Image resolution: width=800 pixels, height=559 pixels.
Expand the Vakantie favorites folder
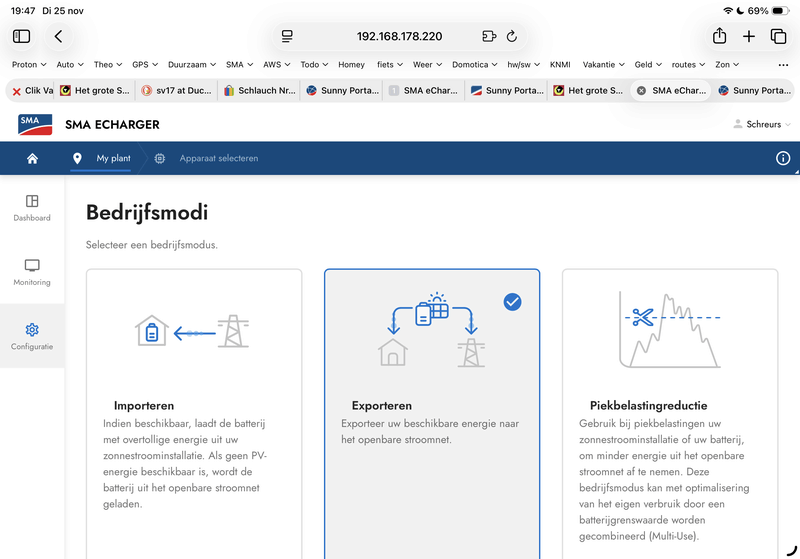(604, 65)
